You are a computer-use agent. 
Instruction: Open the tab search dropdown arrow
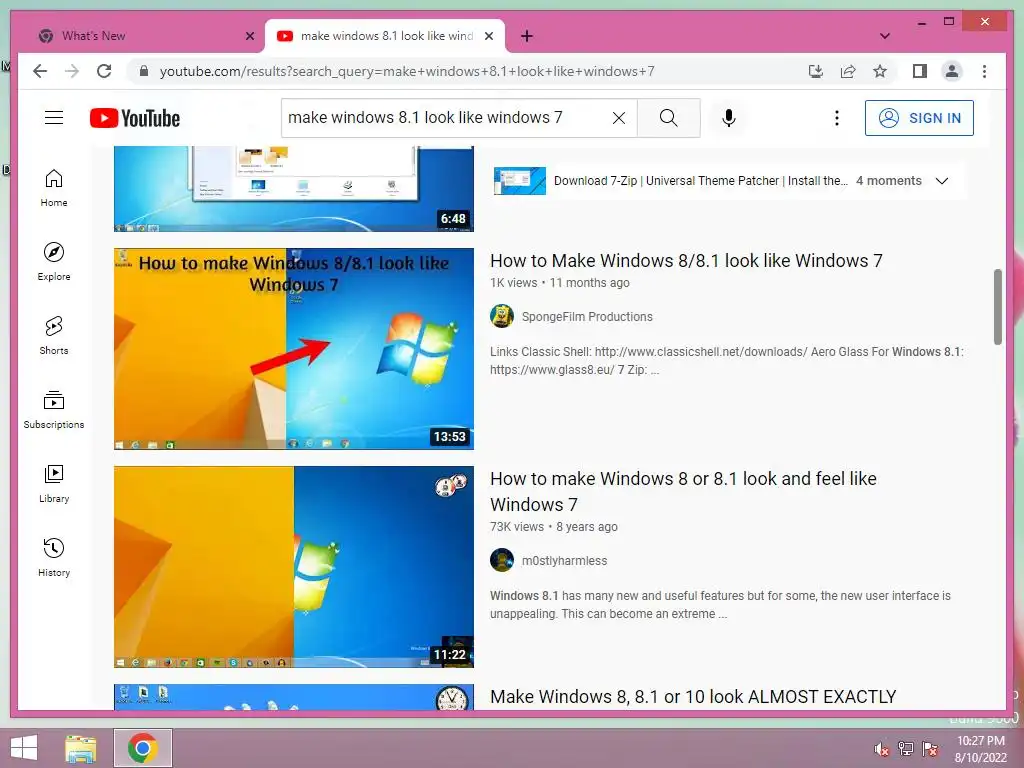coord(885,36)
